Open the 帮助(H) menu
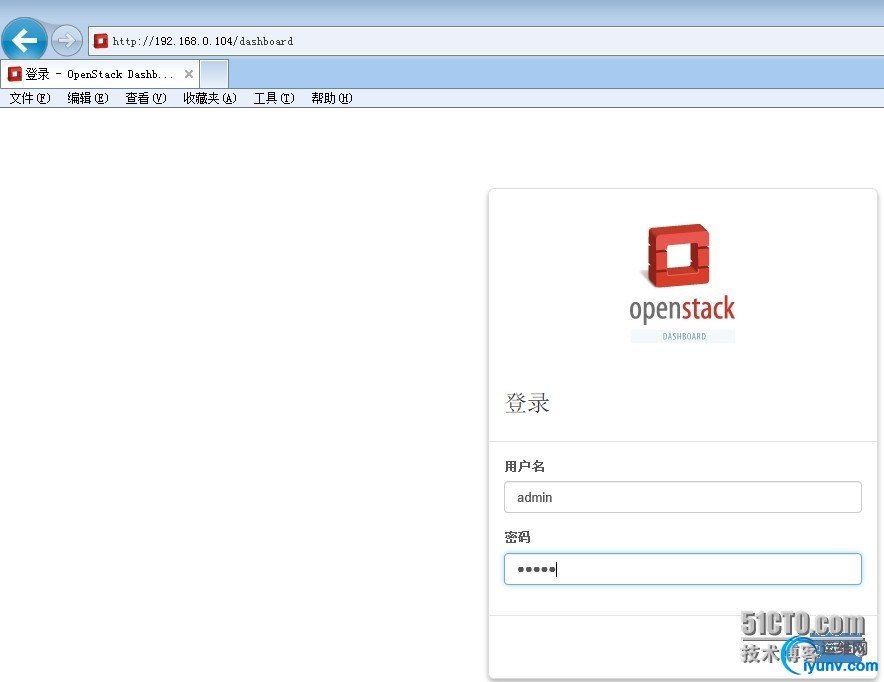The height and width of the screenshot is (682, 884). coord(332,98)
